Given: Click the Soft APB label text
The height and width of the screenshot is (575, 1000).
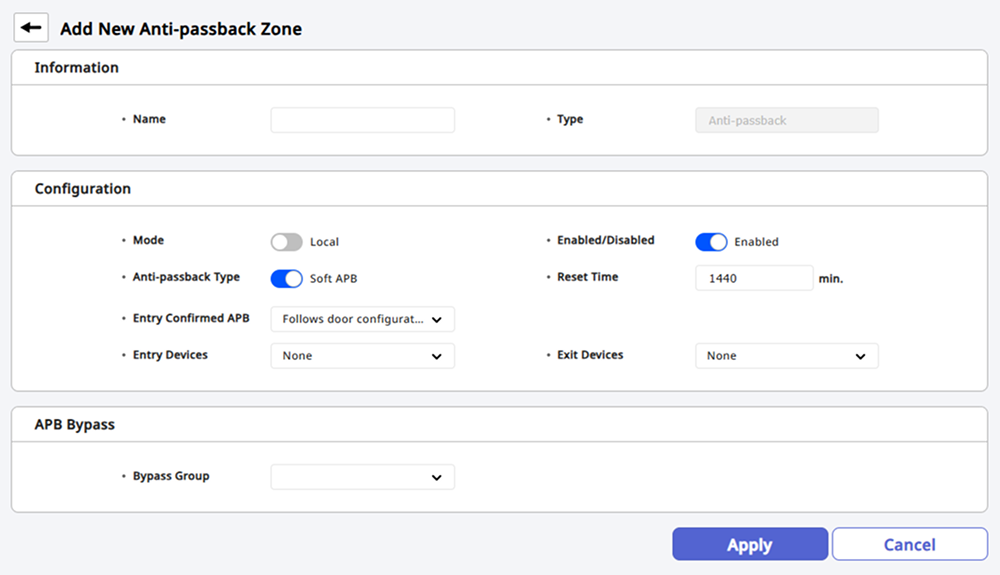Looking at the screenshot, I should coord(333,278).
